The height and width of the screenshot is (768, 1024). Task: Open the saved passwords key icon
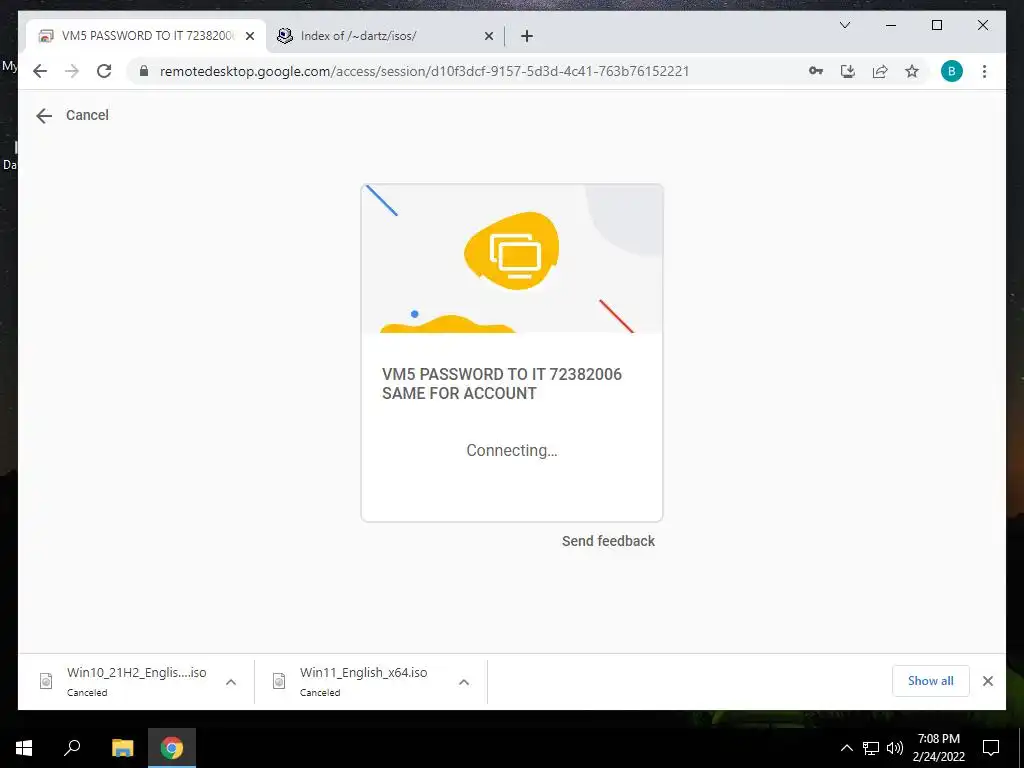pos(816,71)
